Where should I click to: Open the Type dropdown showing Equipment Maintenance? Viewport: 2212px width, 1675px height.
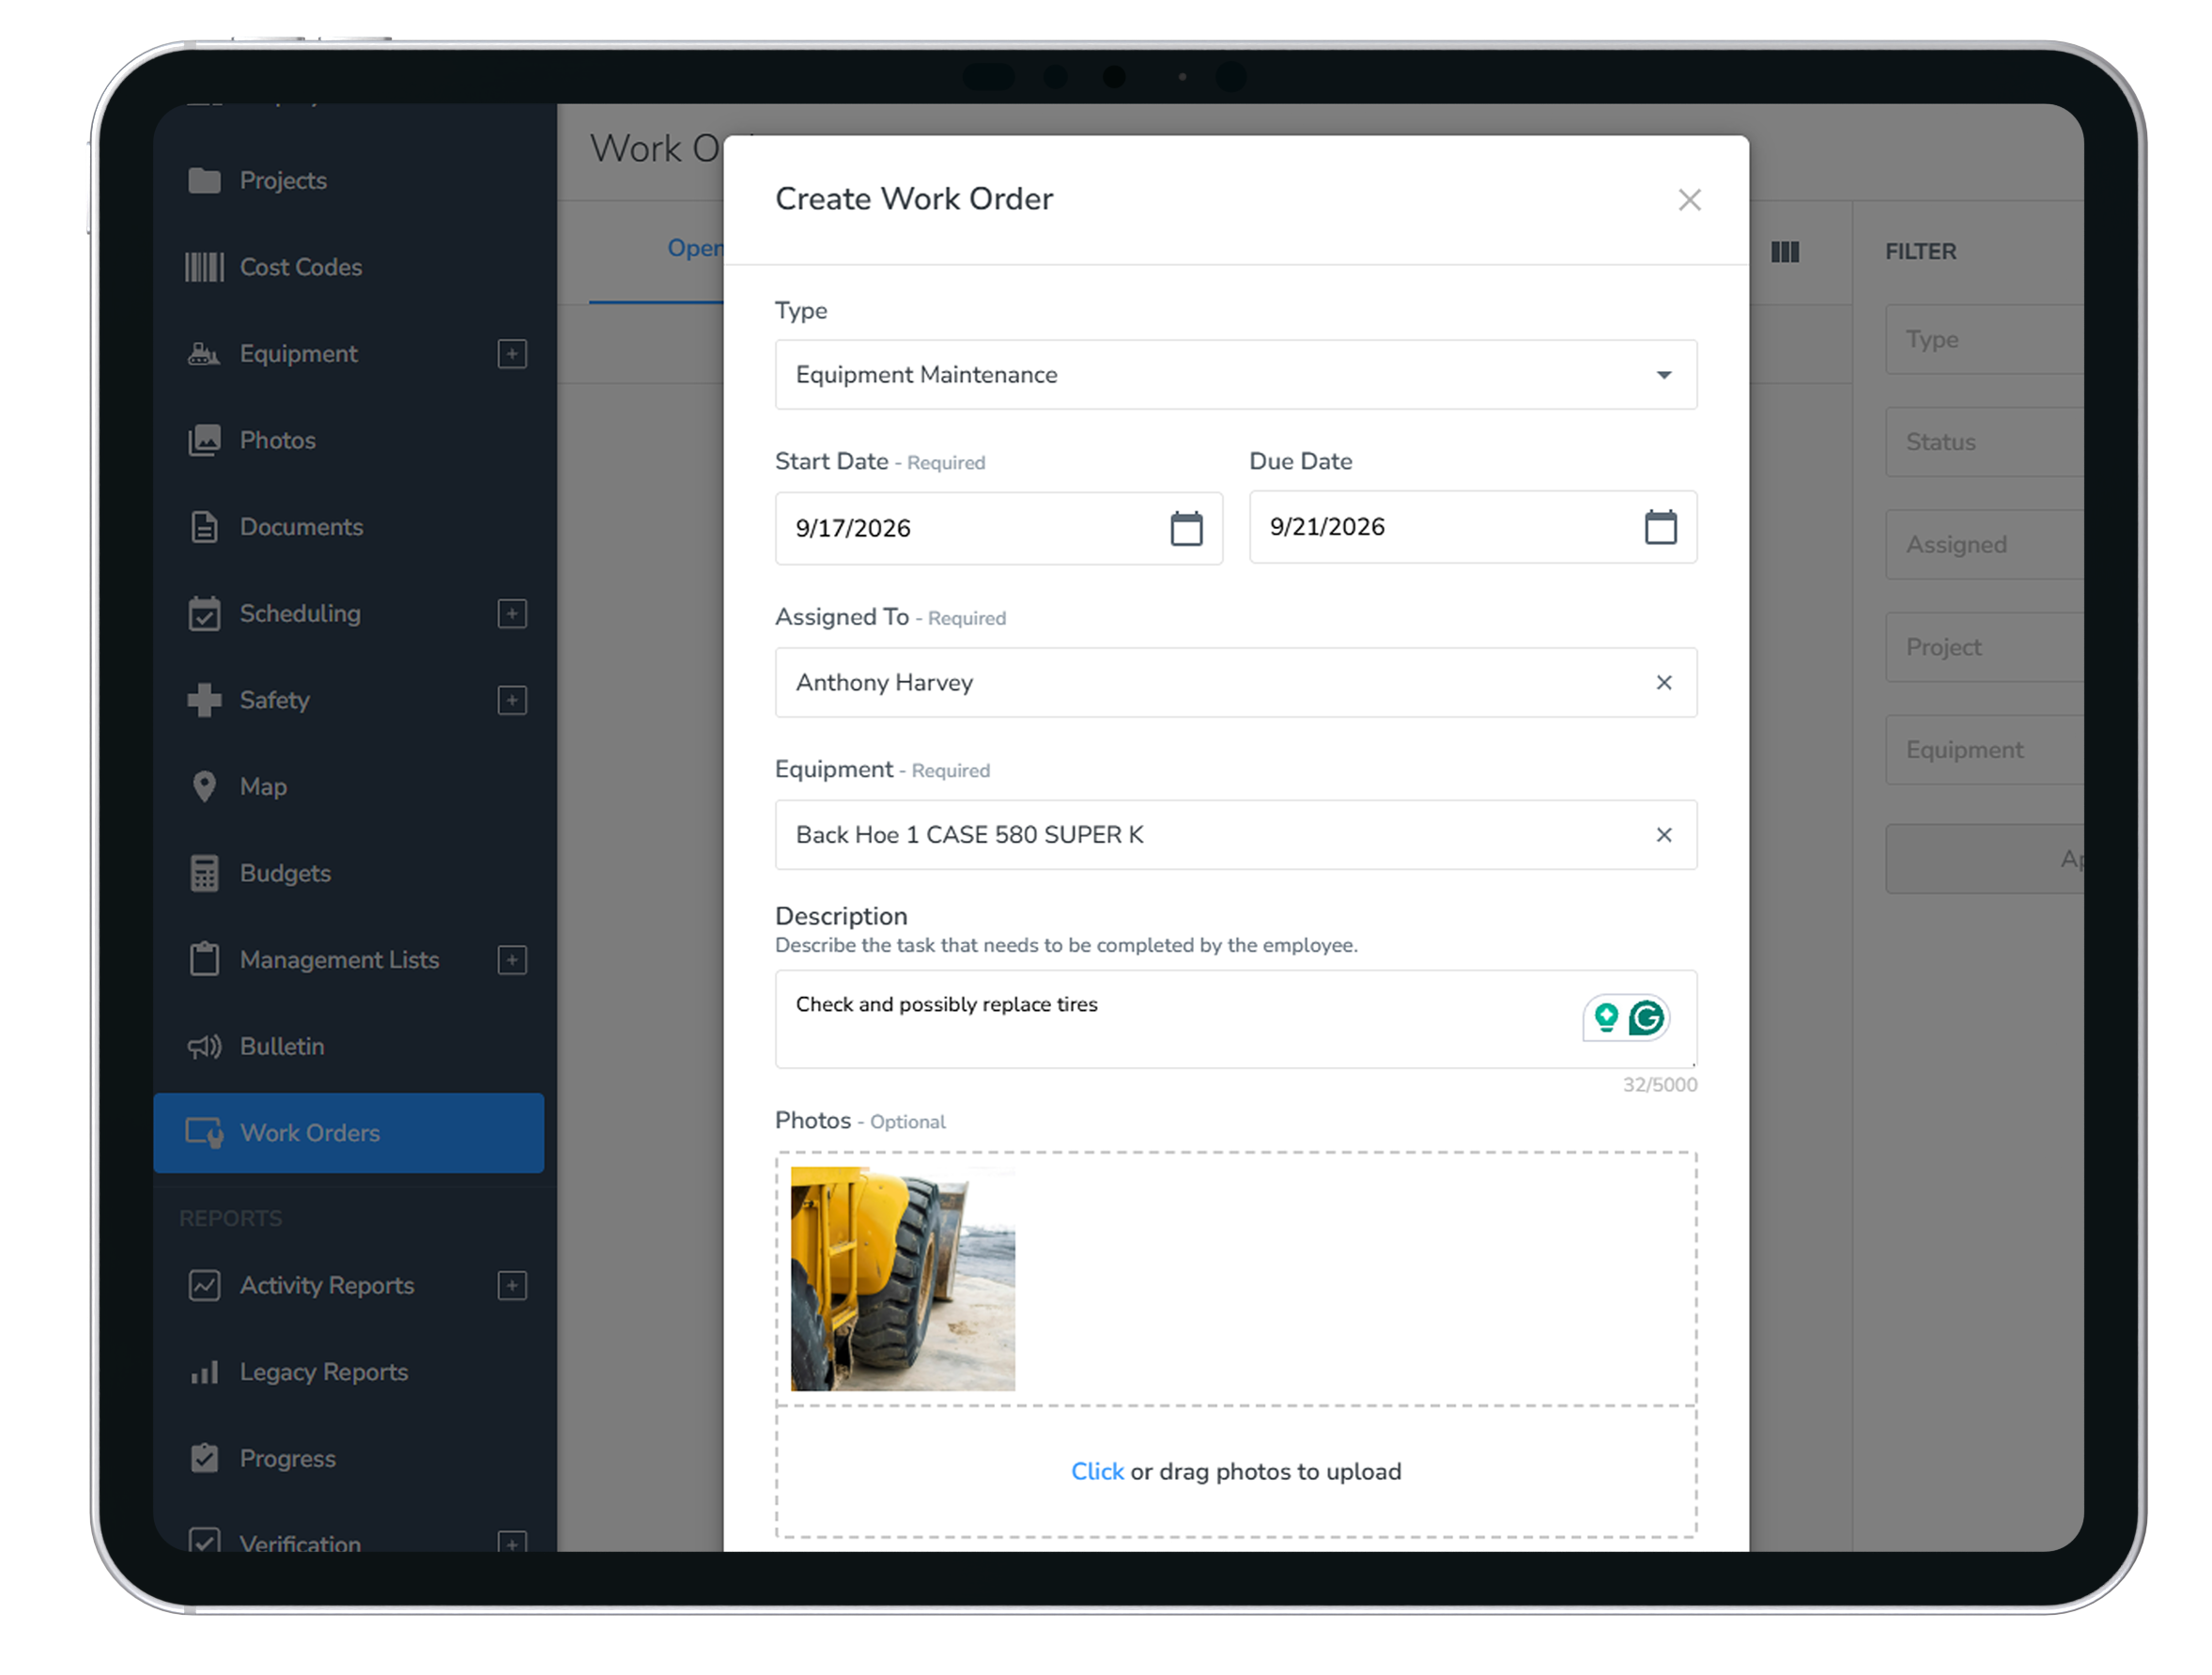(x=1235, y=374)
